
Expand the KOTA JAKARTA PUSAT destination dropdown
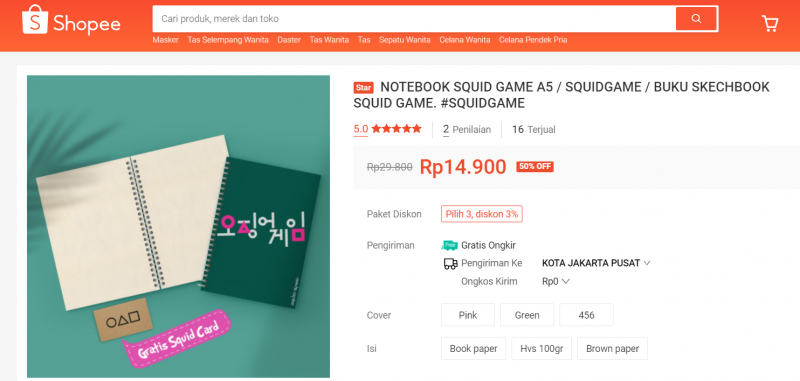[596, 263]
